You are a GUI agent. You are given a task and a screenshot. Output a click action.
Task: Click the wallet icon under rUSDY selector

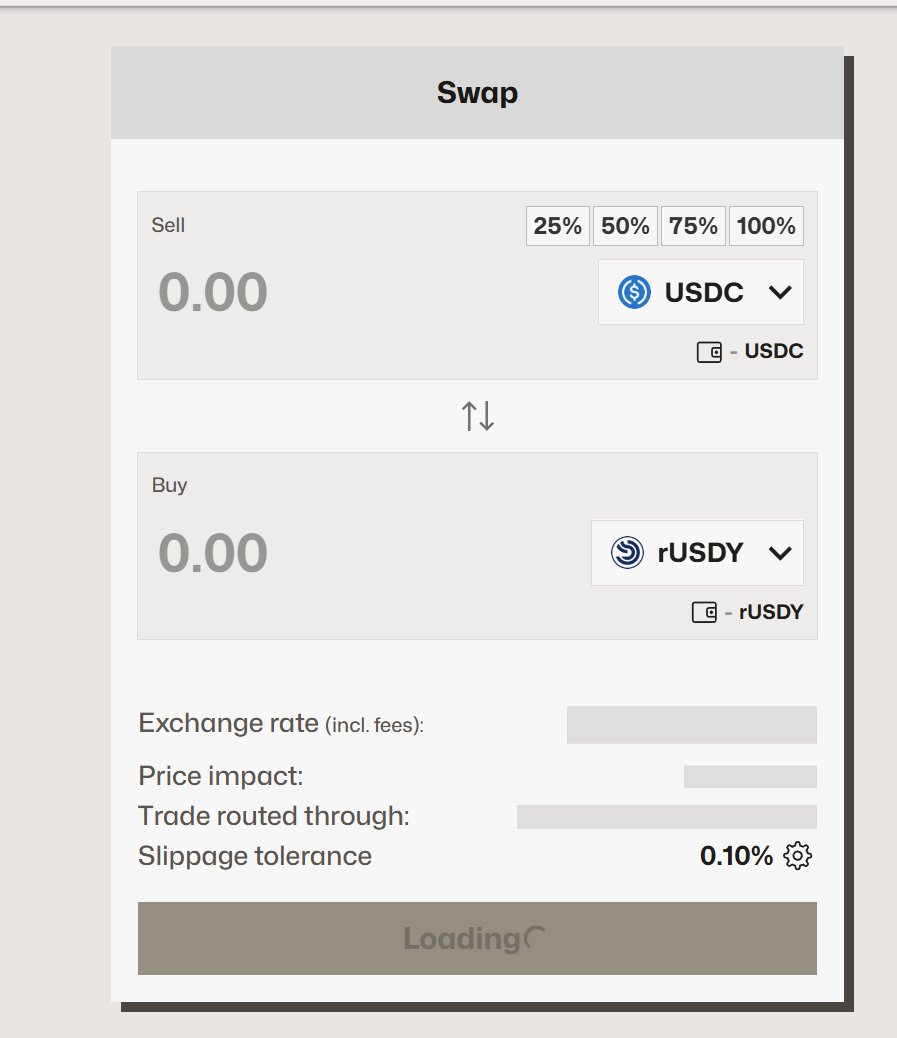tap(704, 612)
